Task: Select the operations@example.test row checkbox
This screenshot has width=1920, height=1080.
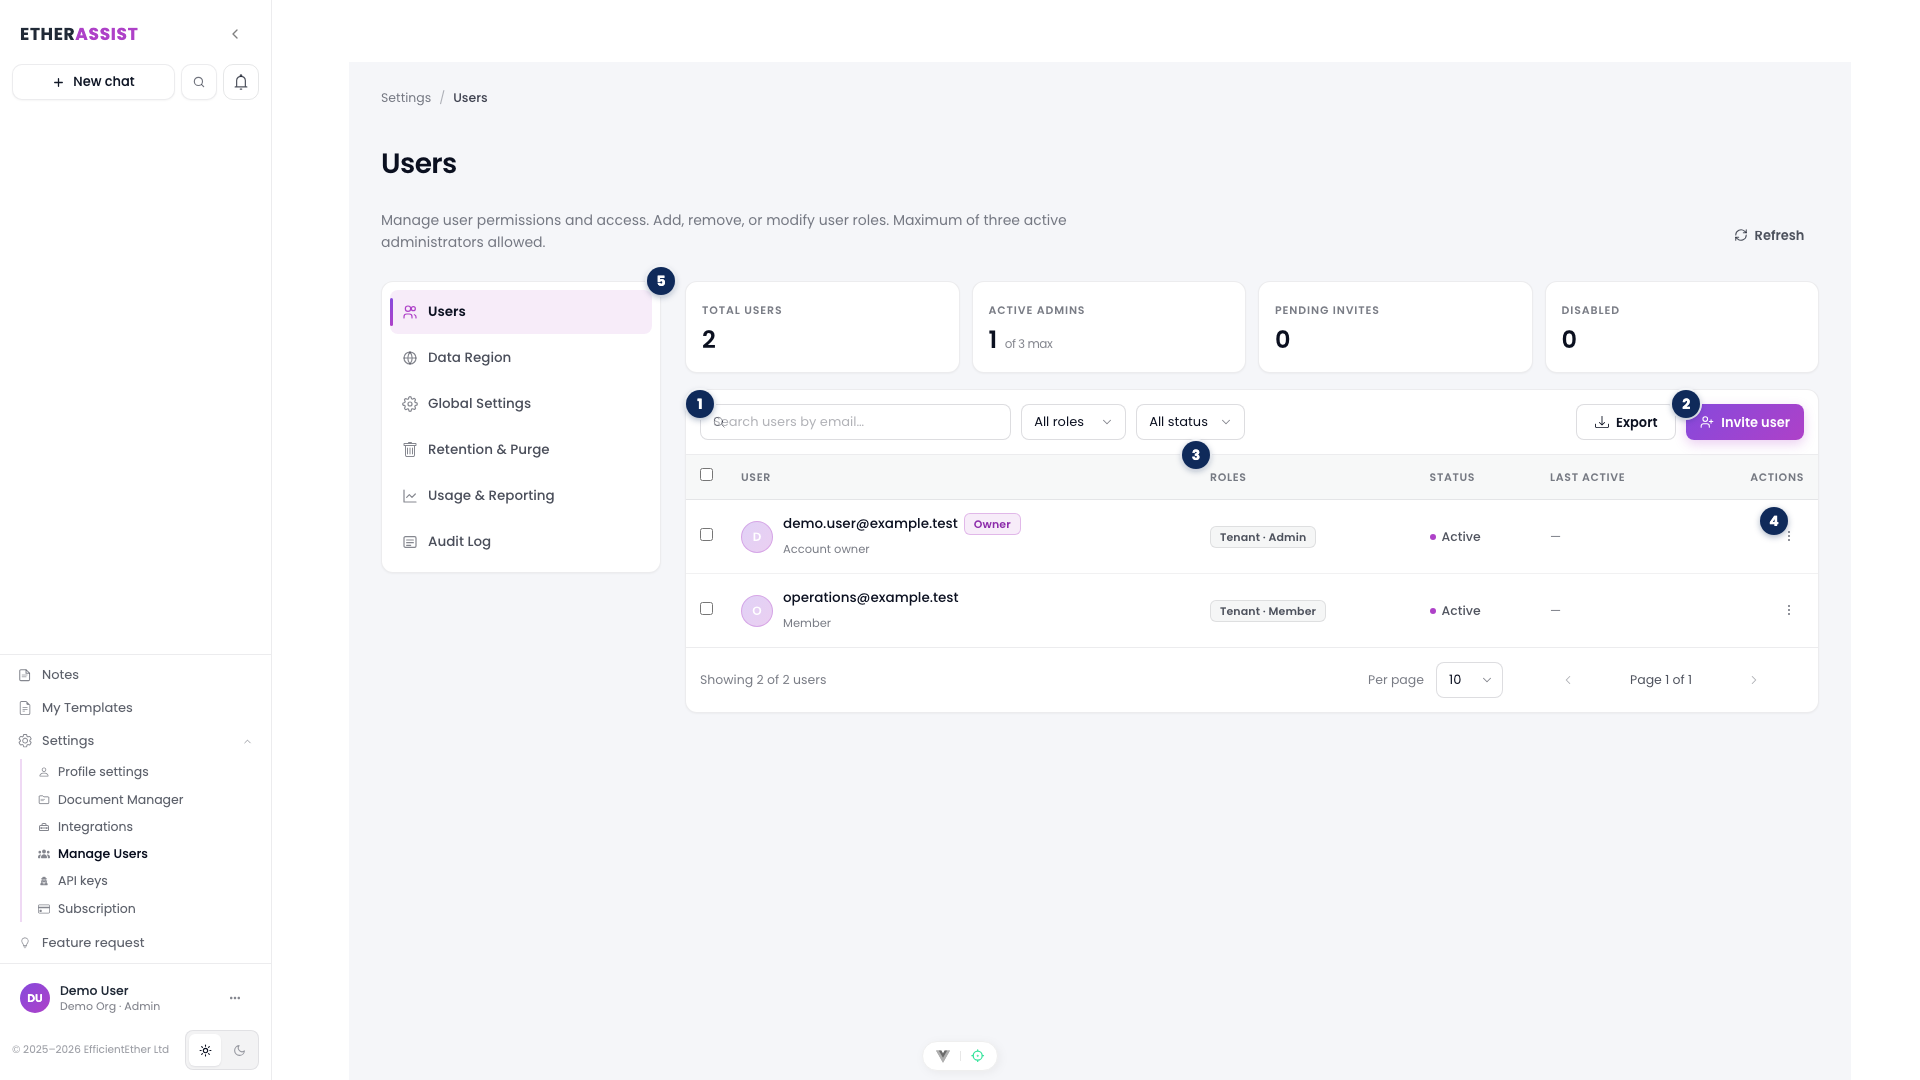Action: coord(707,609)
